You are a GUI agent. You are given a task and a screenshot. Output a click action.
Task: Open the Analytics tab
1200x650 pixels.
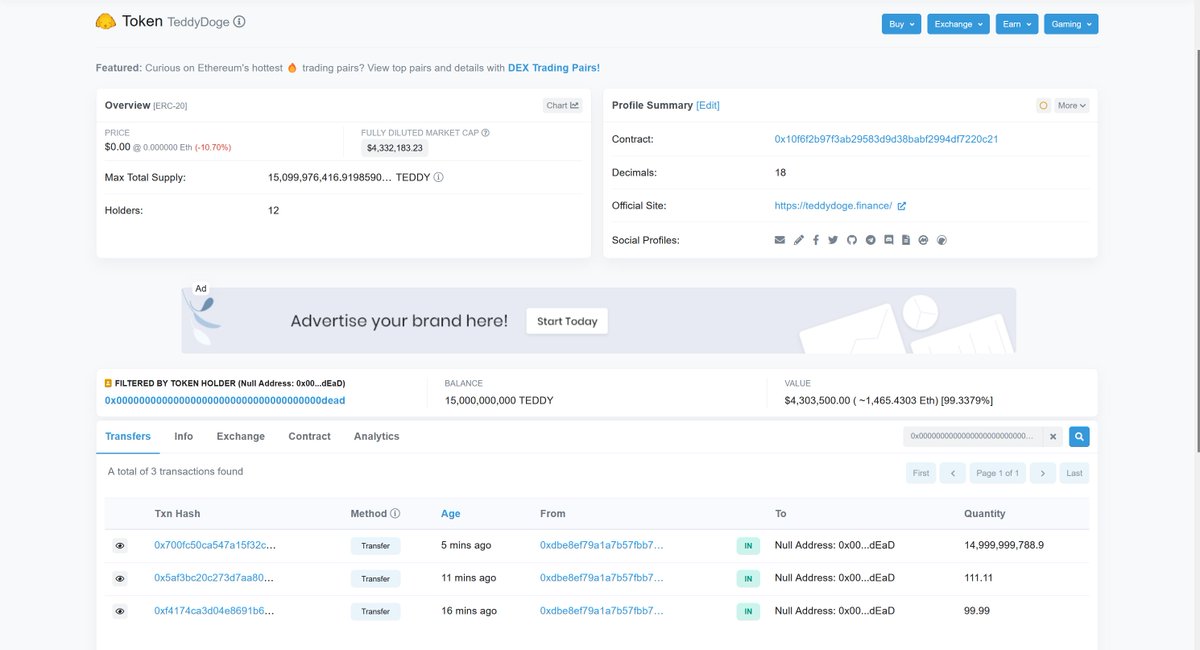tap(377, 437)
